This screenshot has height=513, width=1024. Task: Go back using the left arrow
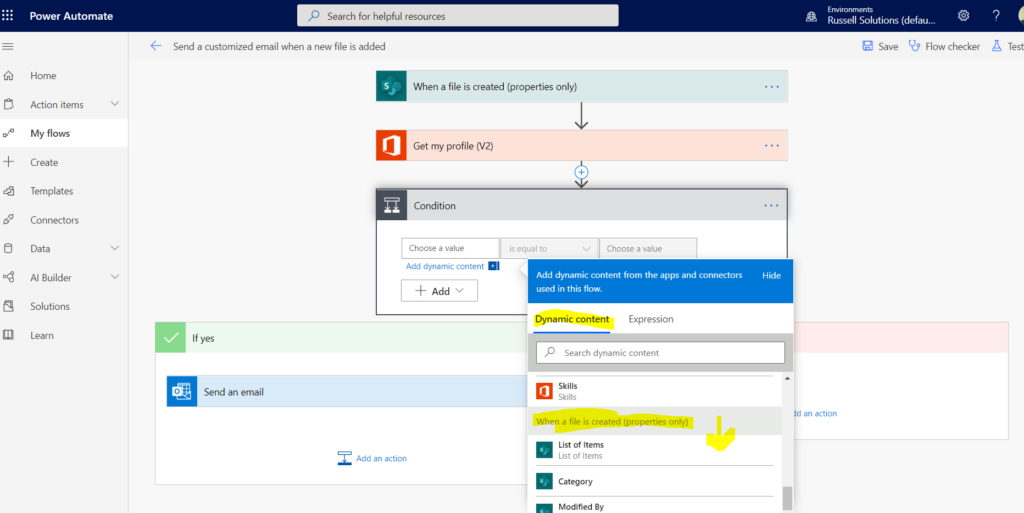coord(155,46)
